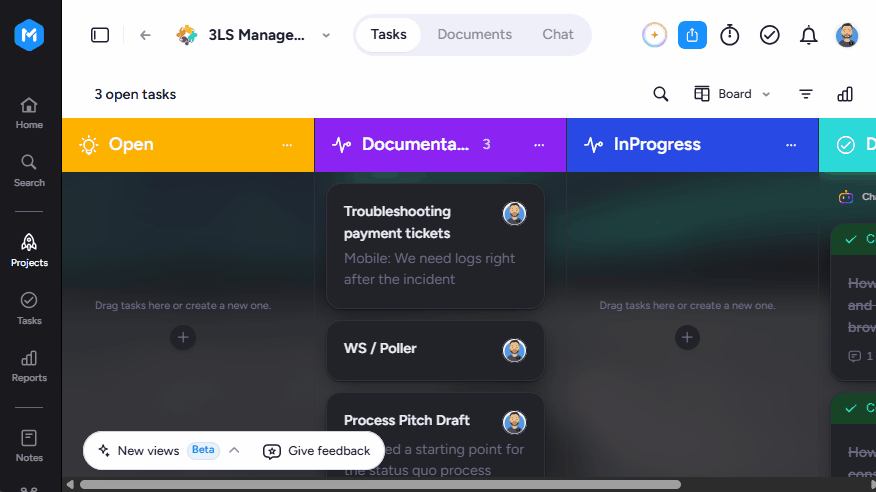Click the Documentation column header title
Image resolution: width=876 pixels, height=492 pixels.
[x=415, y=144]
